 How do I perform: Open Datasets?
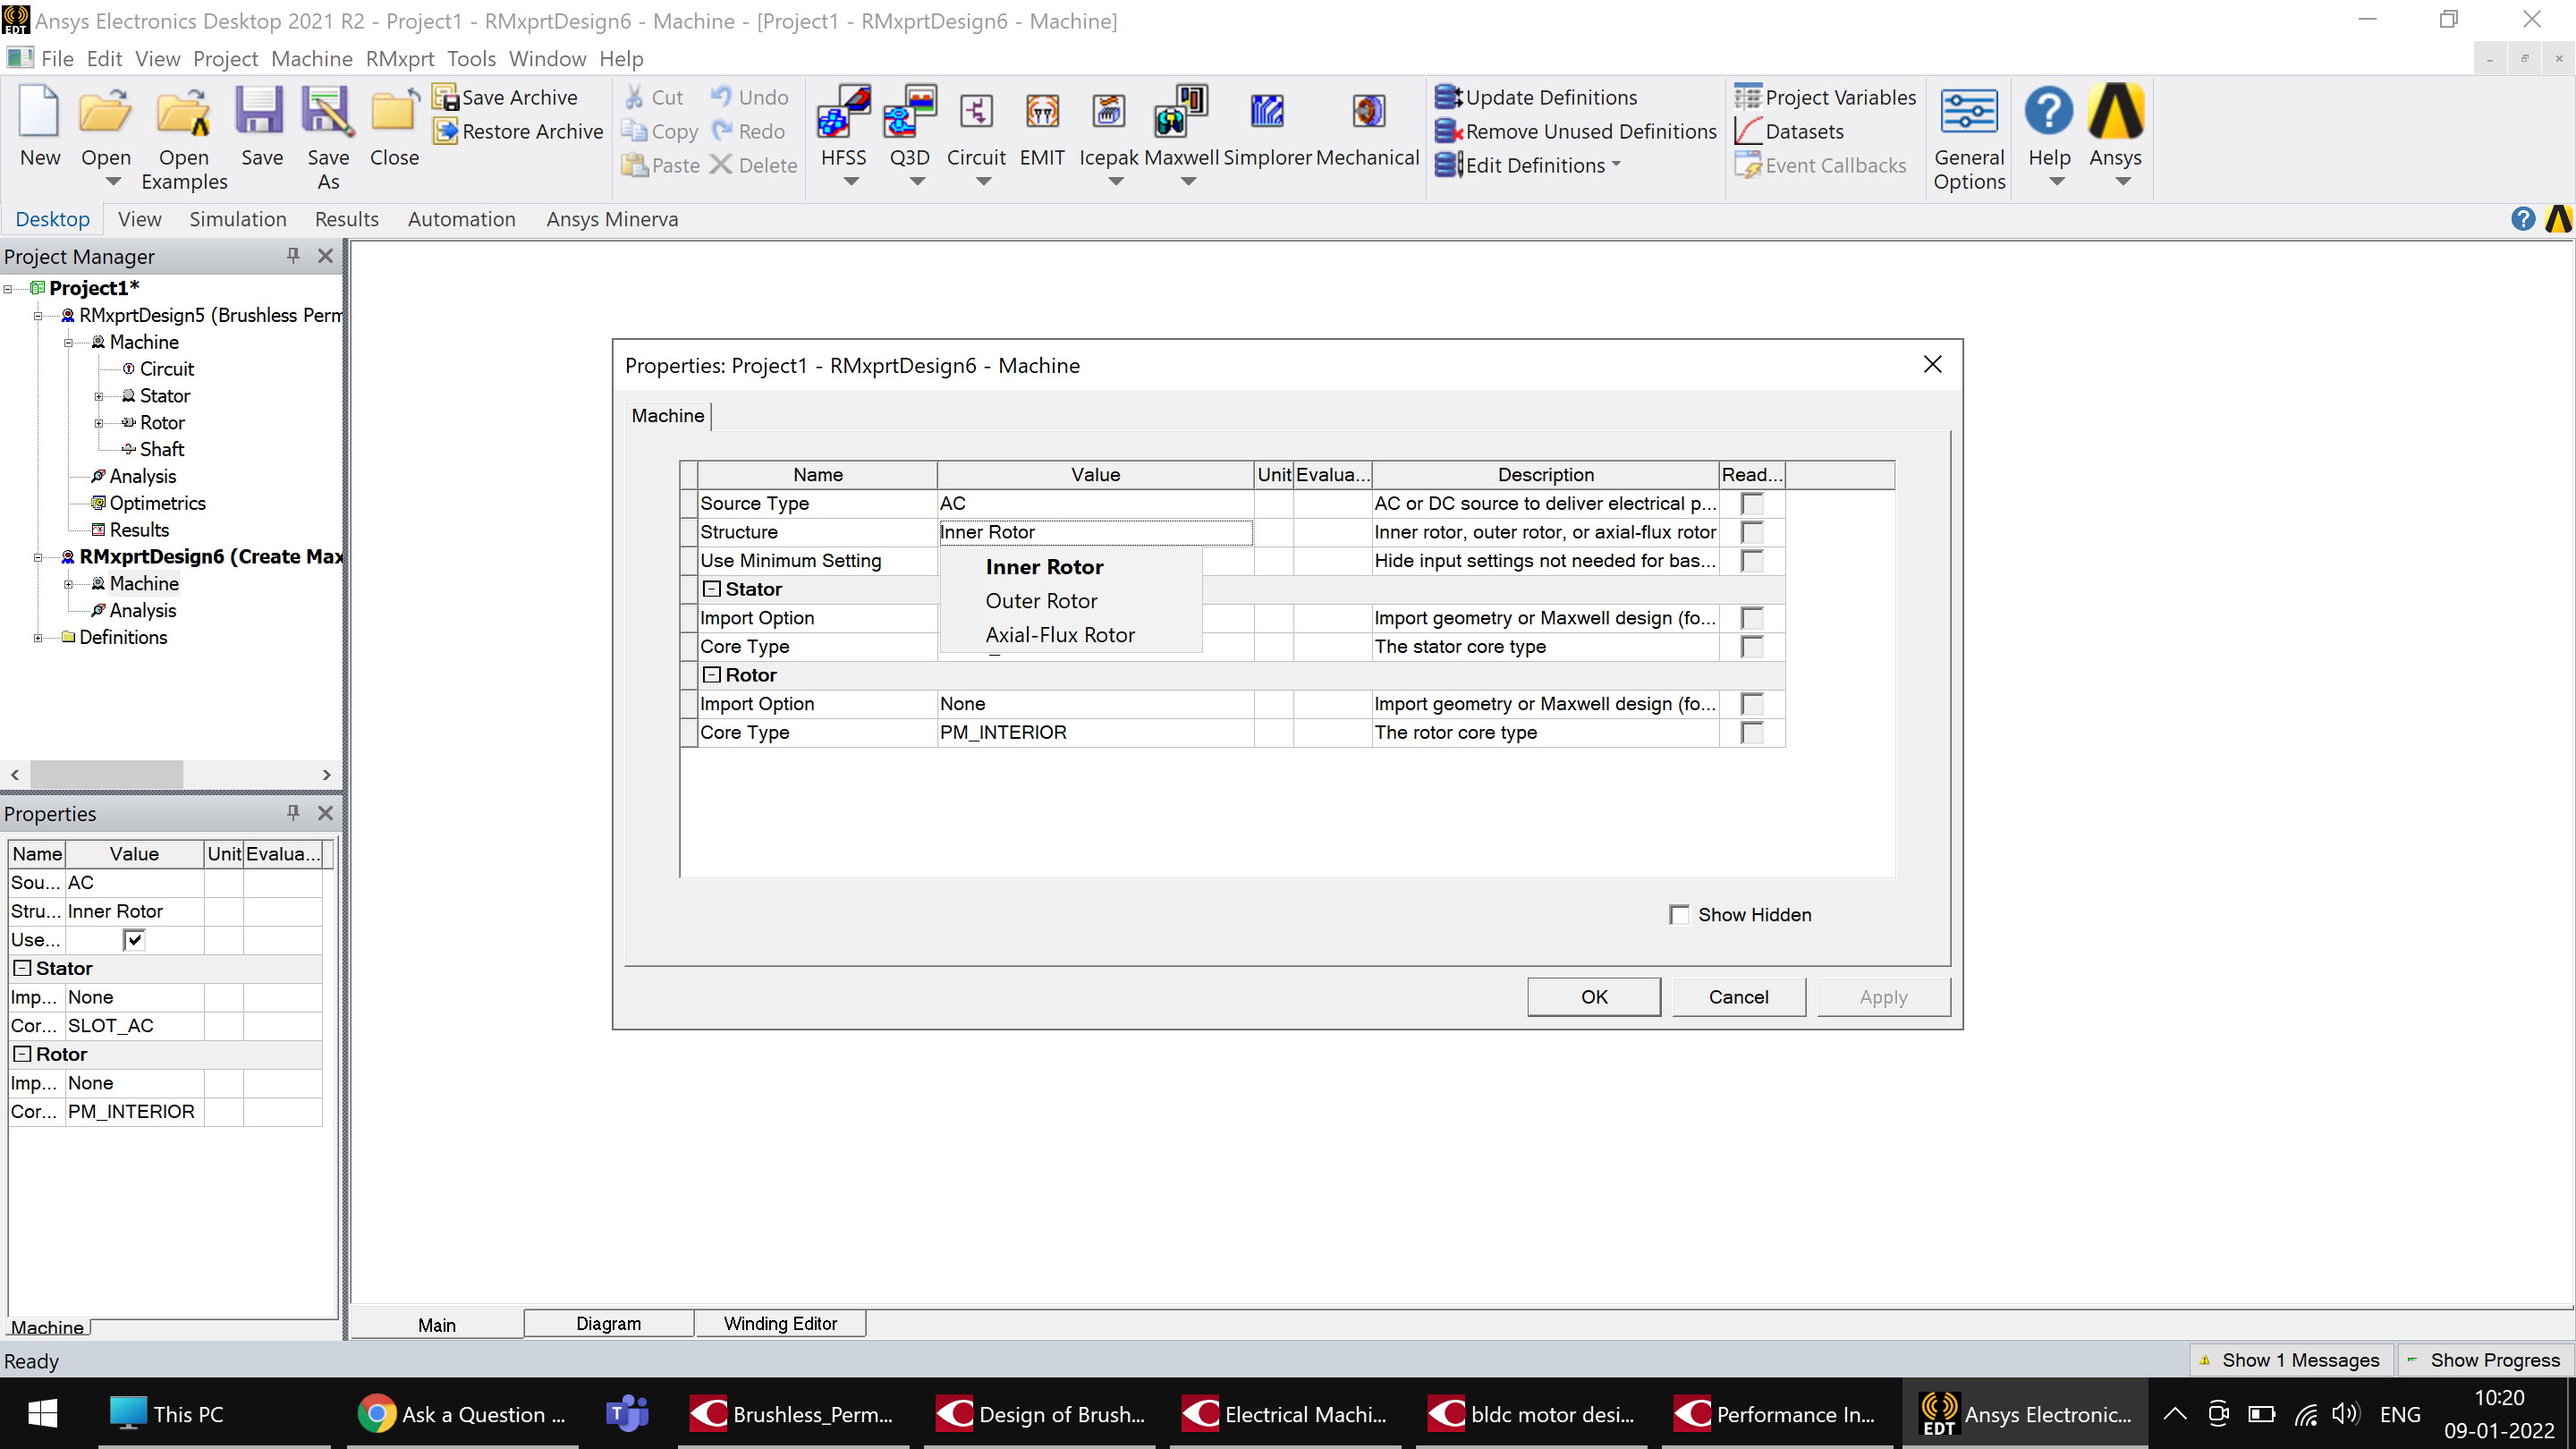[1789, 131]
